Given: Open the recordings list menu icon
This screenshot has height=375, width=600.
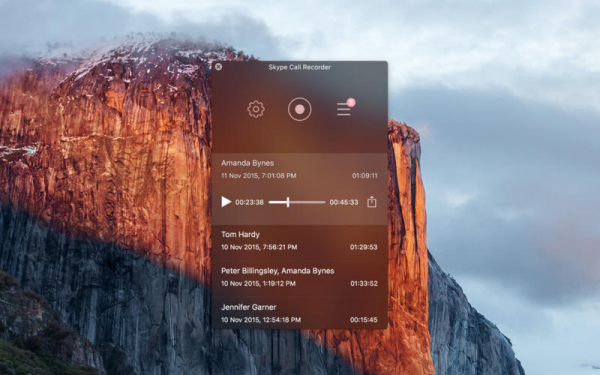Looking at the screenshot, I should pos(344,109).
